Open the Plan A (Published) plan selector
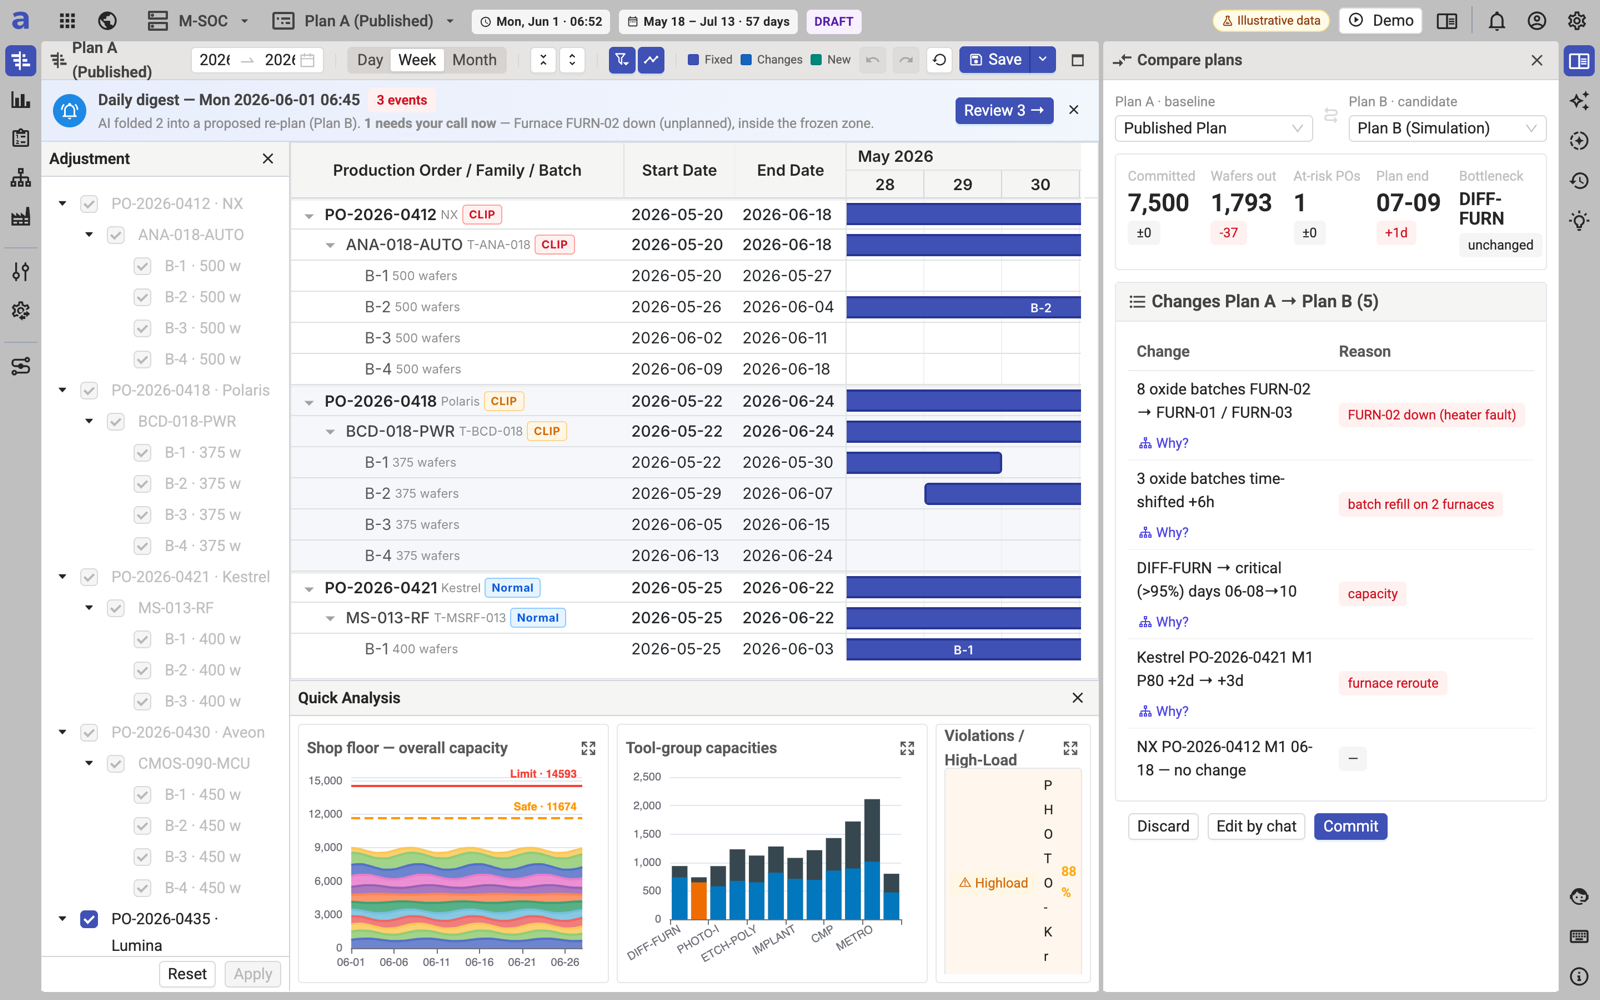1600x1000 pixels. click(364, 21)
